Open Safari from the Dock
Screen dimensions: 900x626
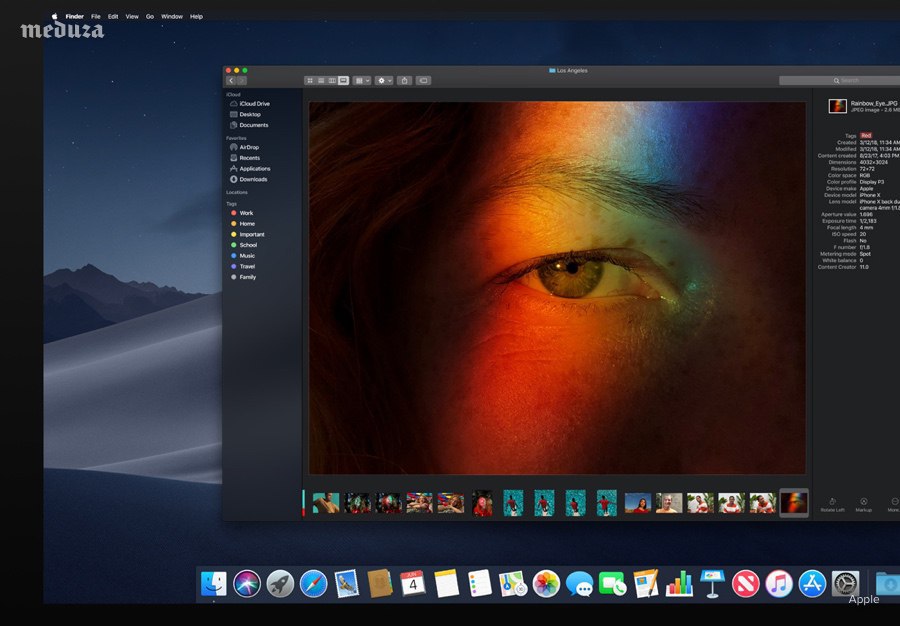click(x=313, y=585)
